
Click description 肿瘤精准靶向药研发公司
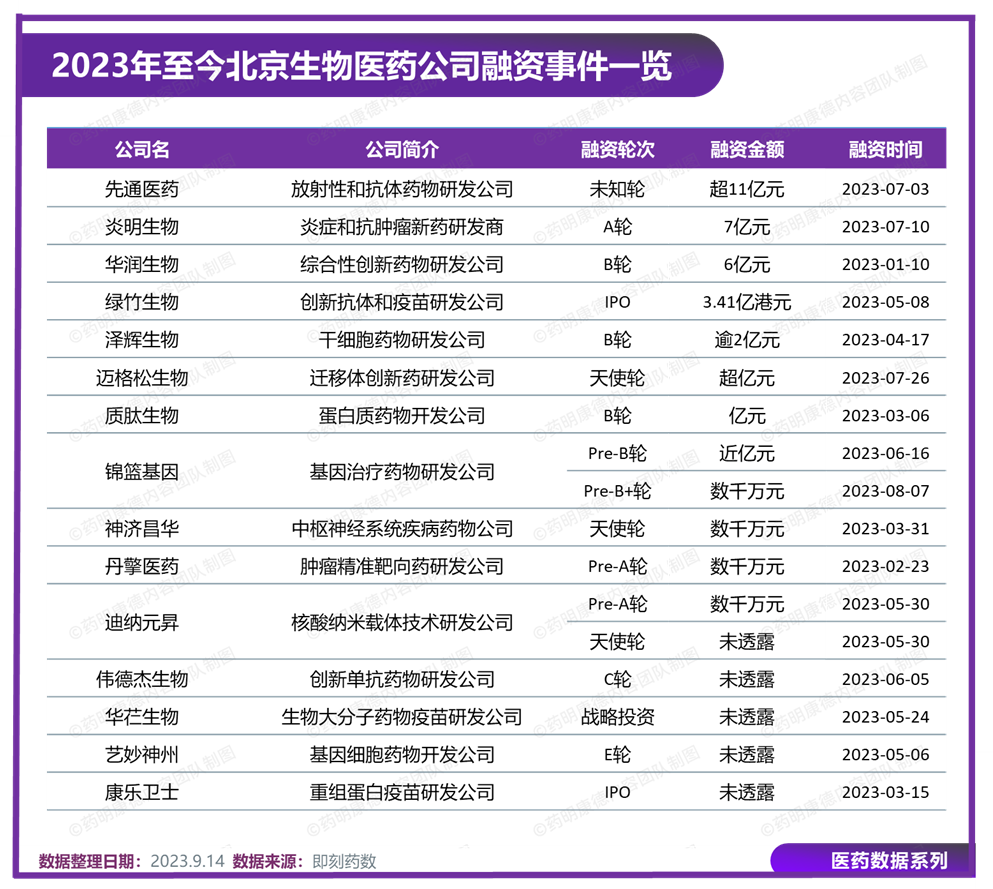click(x=402, y=566)
